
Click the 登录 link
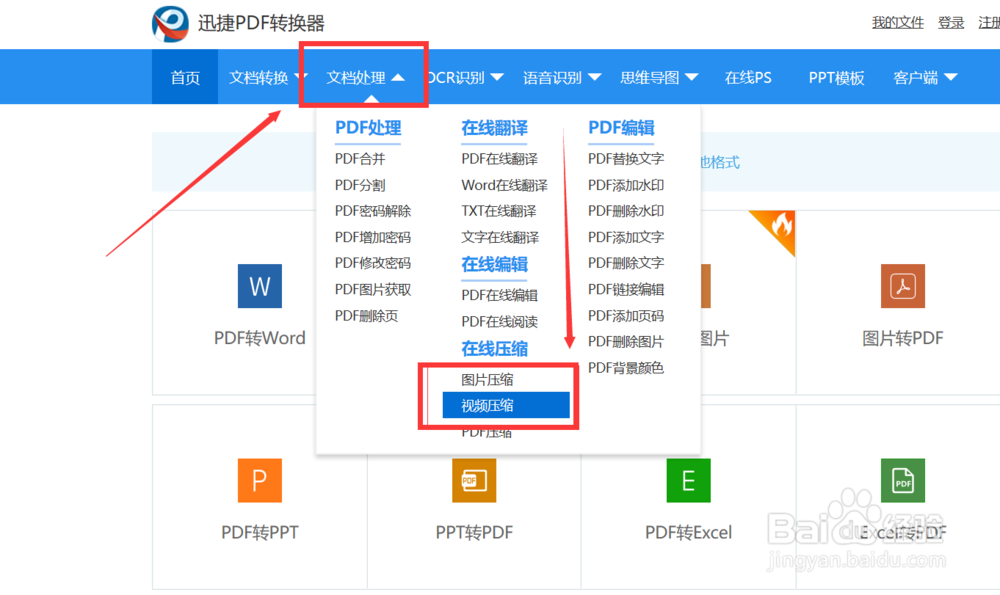951,23
